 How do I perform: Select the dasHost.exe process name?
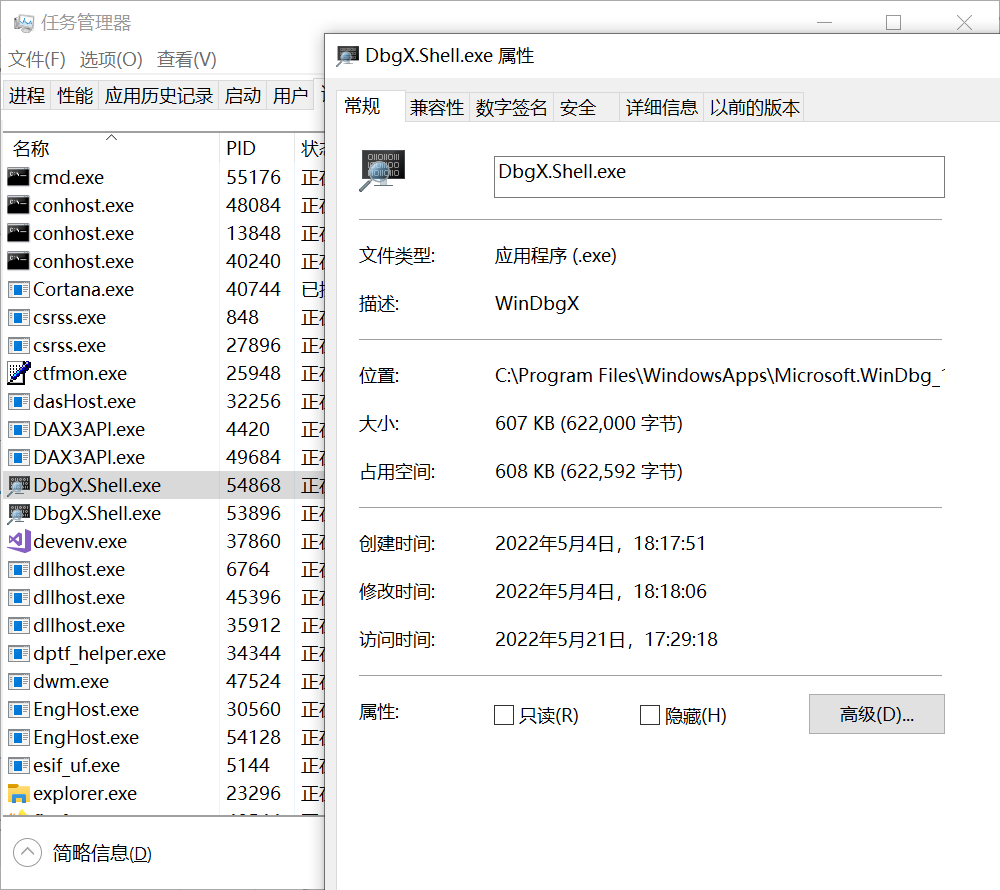pyautogui.click(x=84, y=402)
